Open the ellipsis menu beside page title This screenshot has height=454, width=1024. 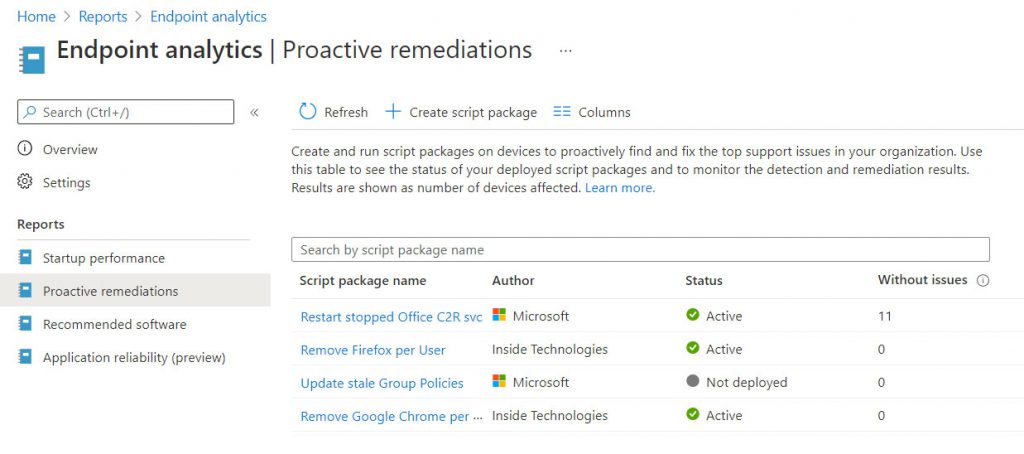pos(566,50)
